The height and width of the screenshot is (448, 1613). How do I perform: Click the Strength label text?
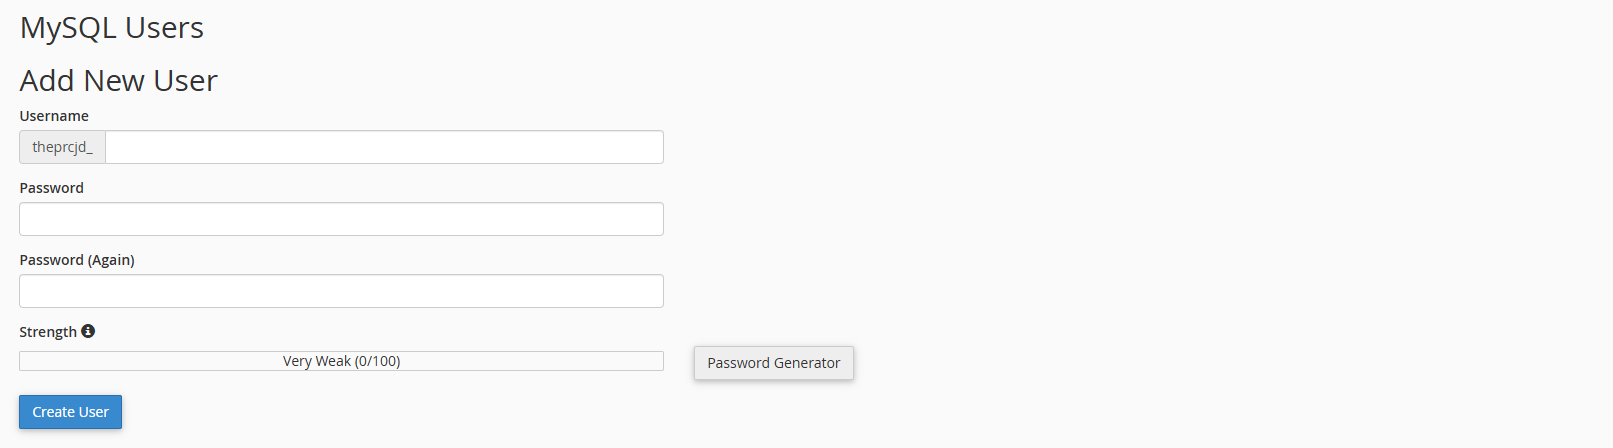pyautogui.click(x=48, y=332)
